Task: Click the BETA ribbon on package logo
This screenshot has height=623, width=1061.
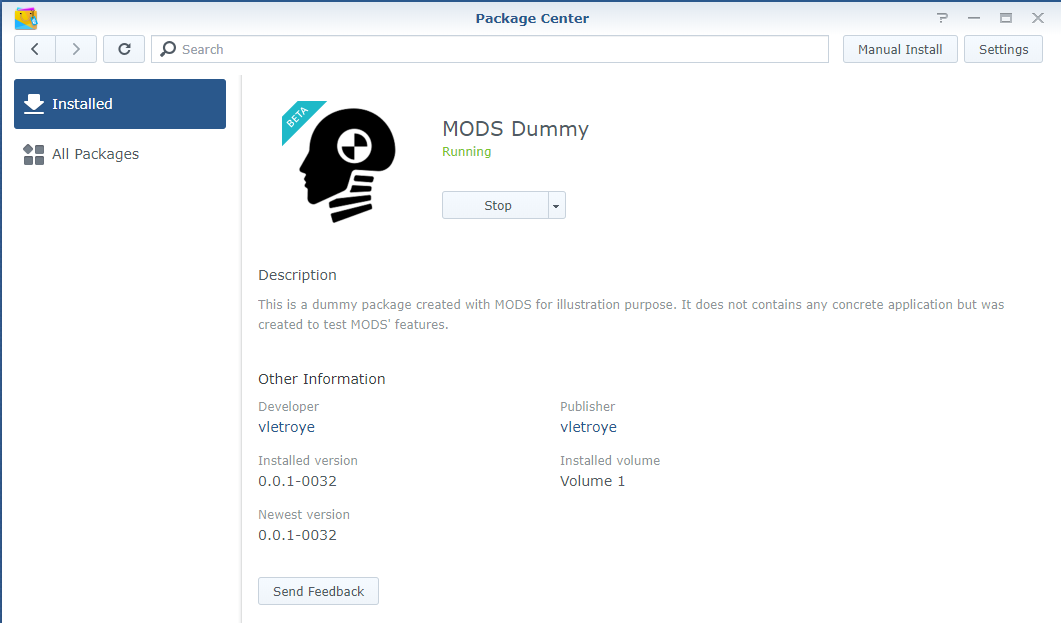Action: (x=299, y=117)
